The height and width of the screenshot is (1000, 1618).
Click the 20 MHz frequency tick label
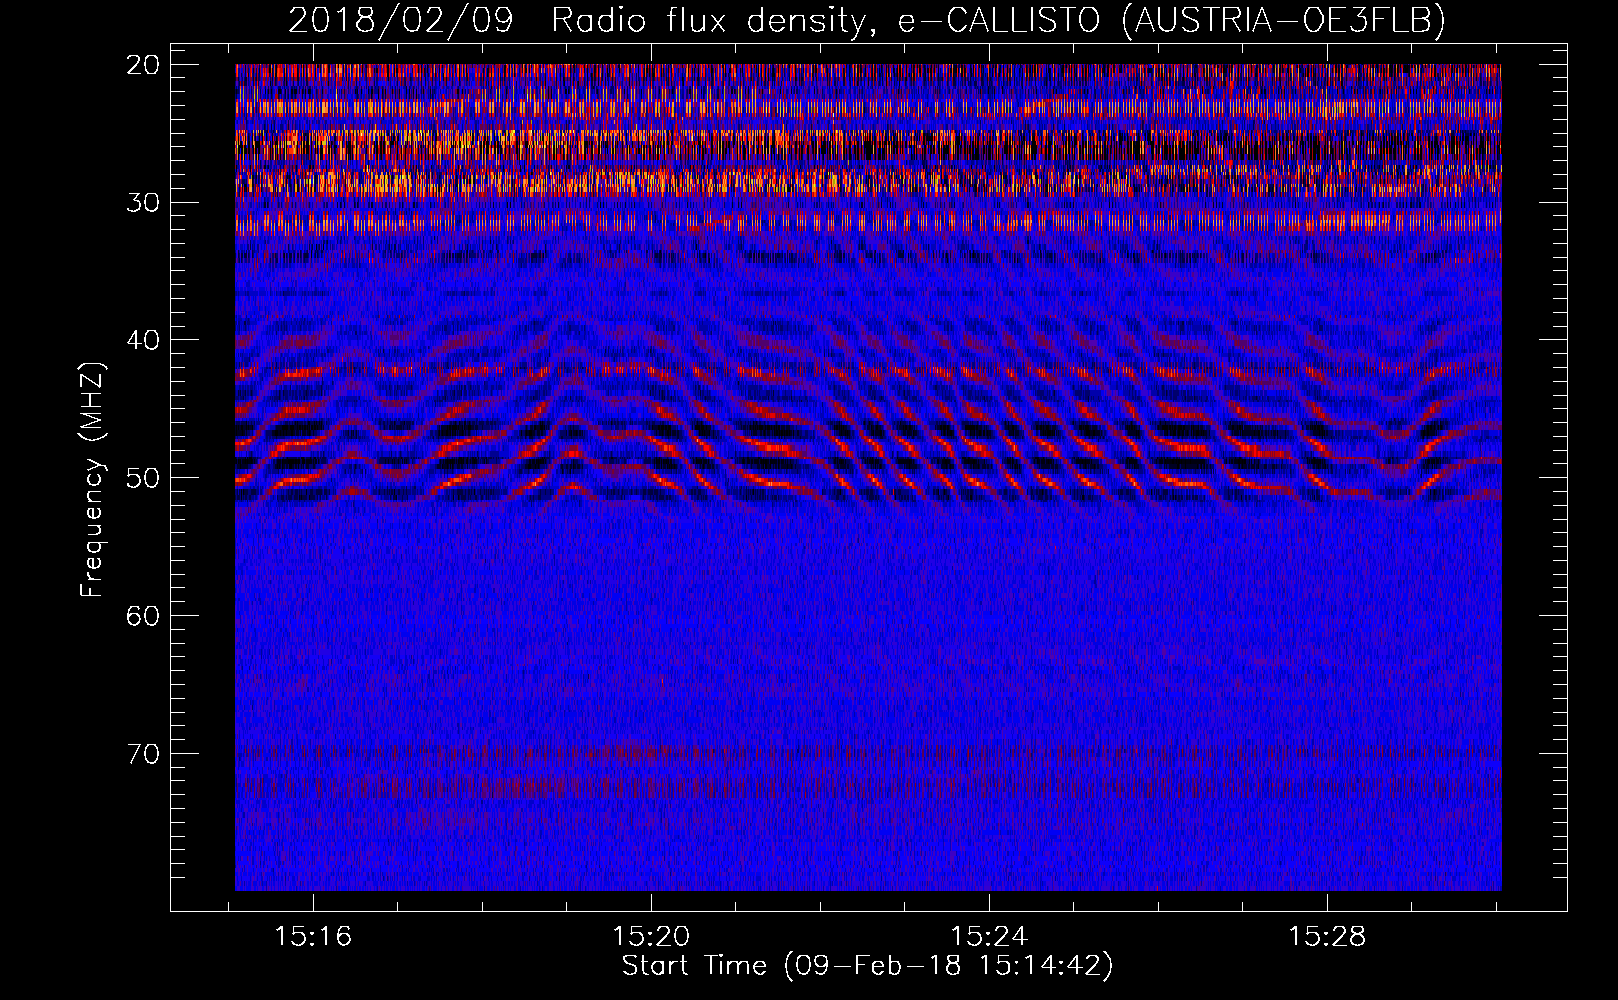(144, 65)
